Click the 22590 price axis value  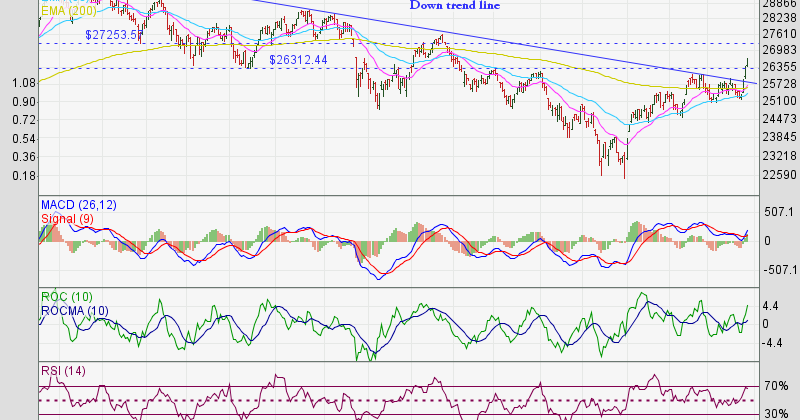point(779,175)
